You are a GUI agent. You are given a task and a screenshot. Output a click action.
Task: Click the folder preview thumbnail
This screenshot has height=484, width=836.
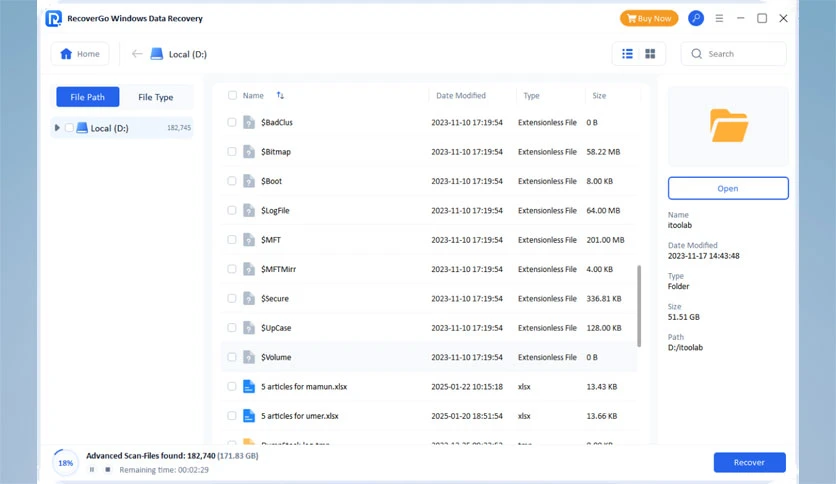pyautogui.click(x=728, y=126)
